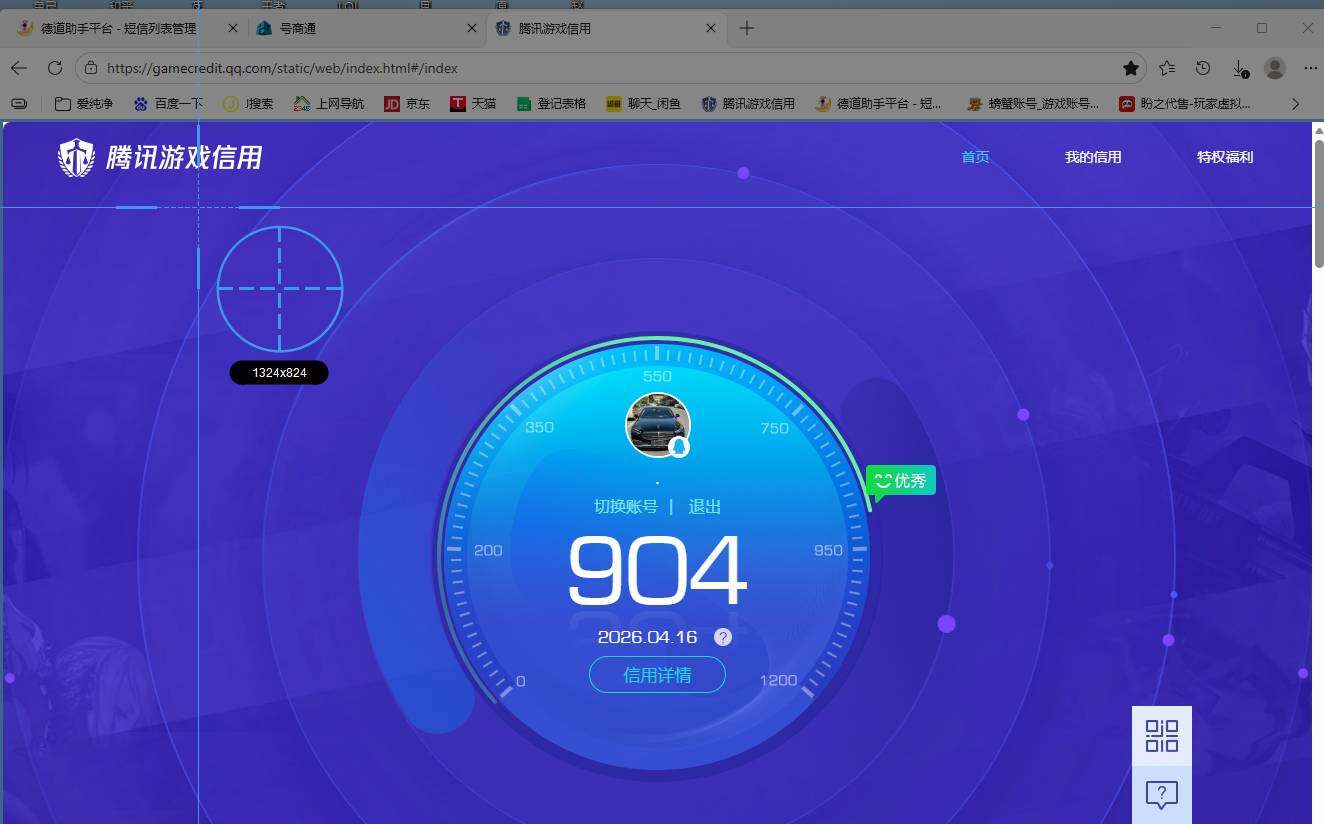Image resolution: width=1324 pixels, height=824 pixels.
Task: Expand the bookmarks overflow chevron
Action: point(1295,103)
